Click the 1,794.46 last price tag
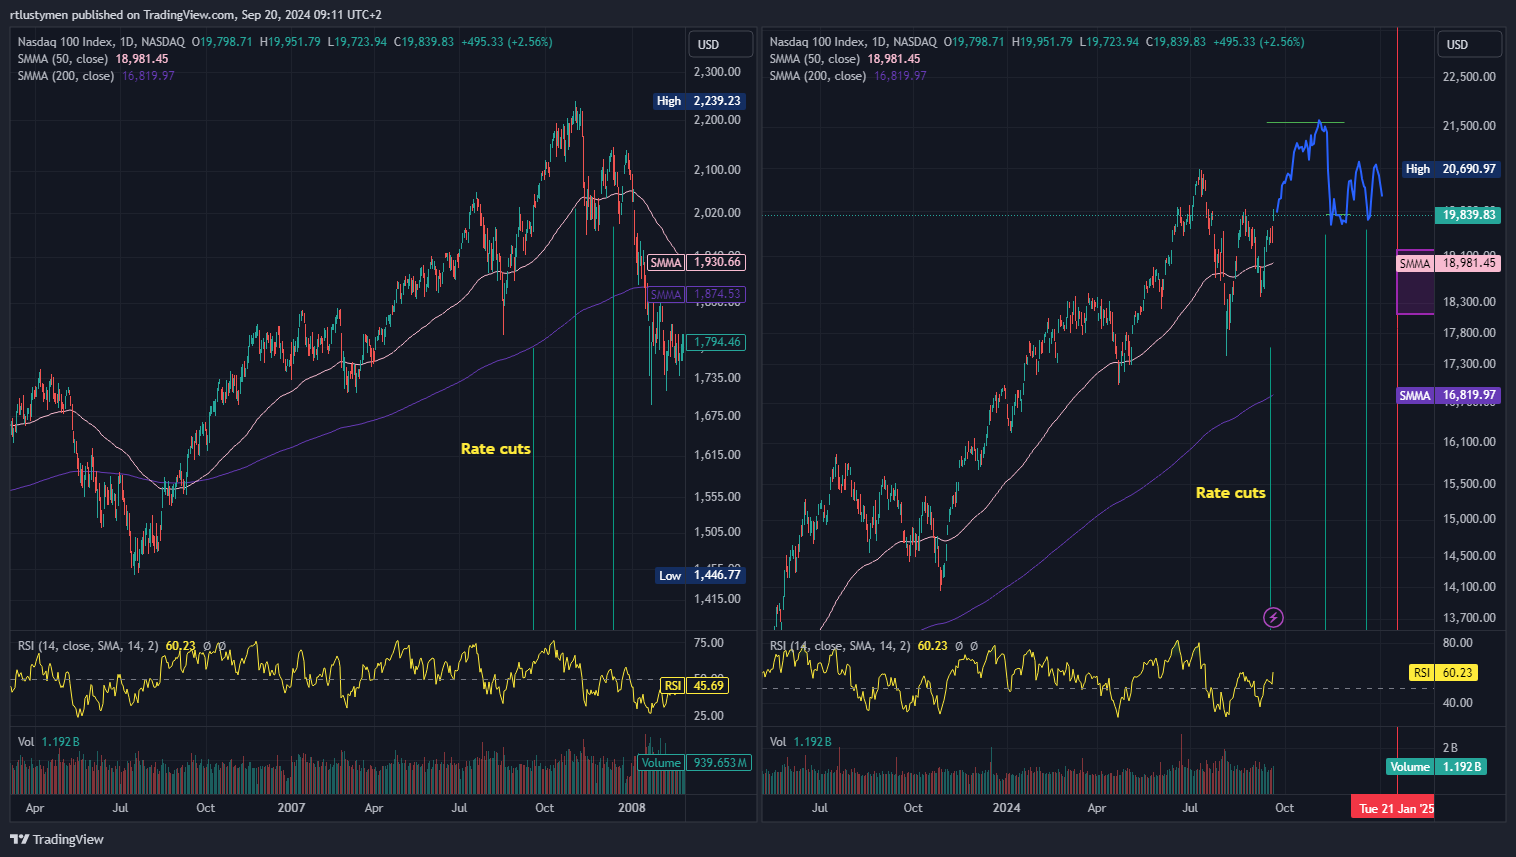 pos(717,342)
